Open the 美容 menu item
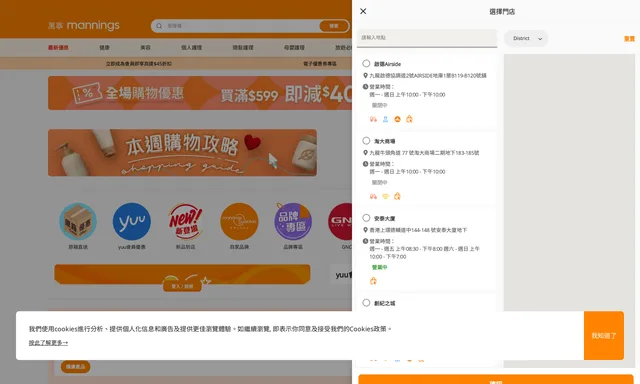The height and width of the screenshot is (384, 640). (x=145, y=47)
